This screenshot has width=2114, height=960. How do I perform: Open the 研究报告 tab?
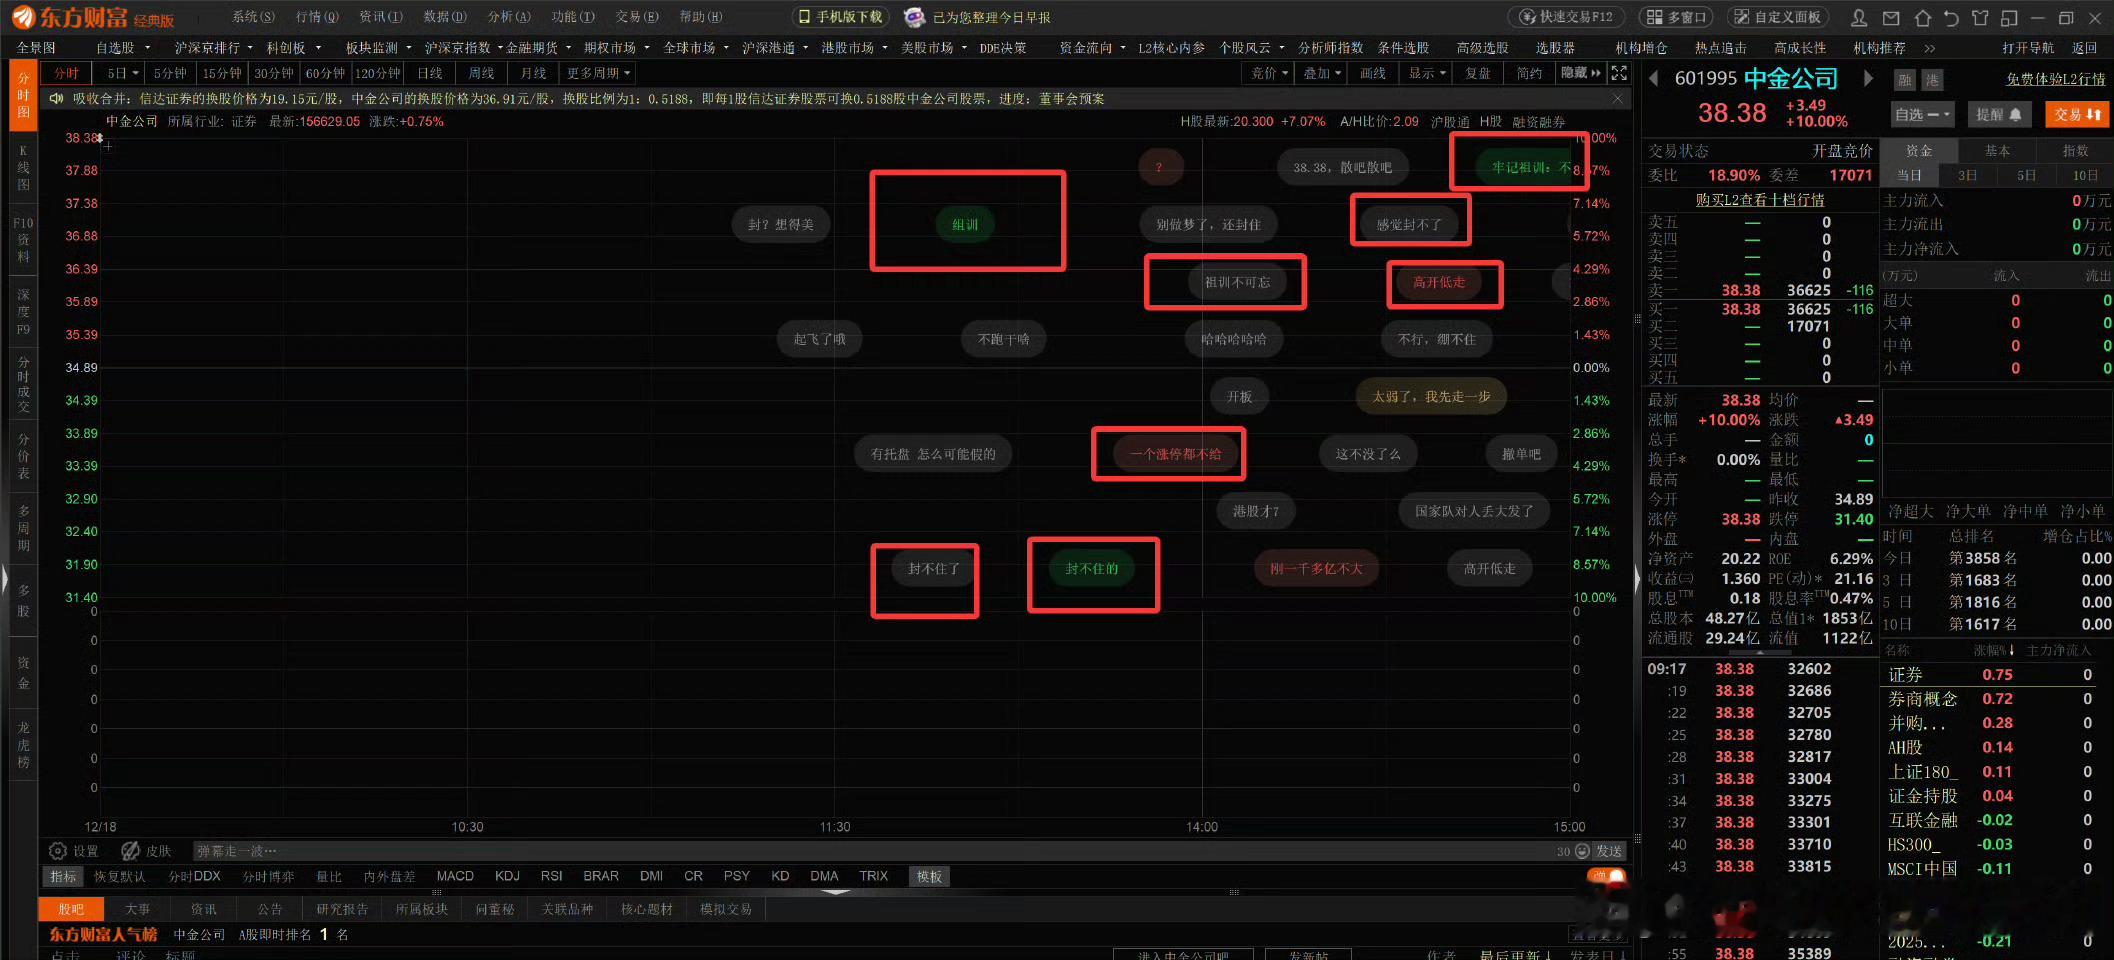342,909
